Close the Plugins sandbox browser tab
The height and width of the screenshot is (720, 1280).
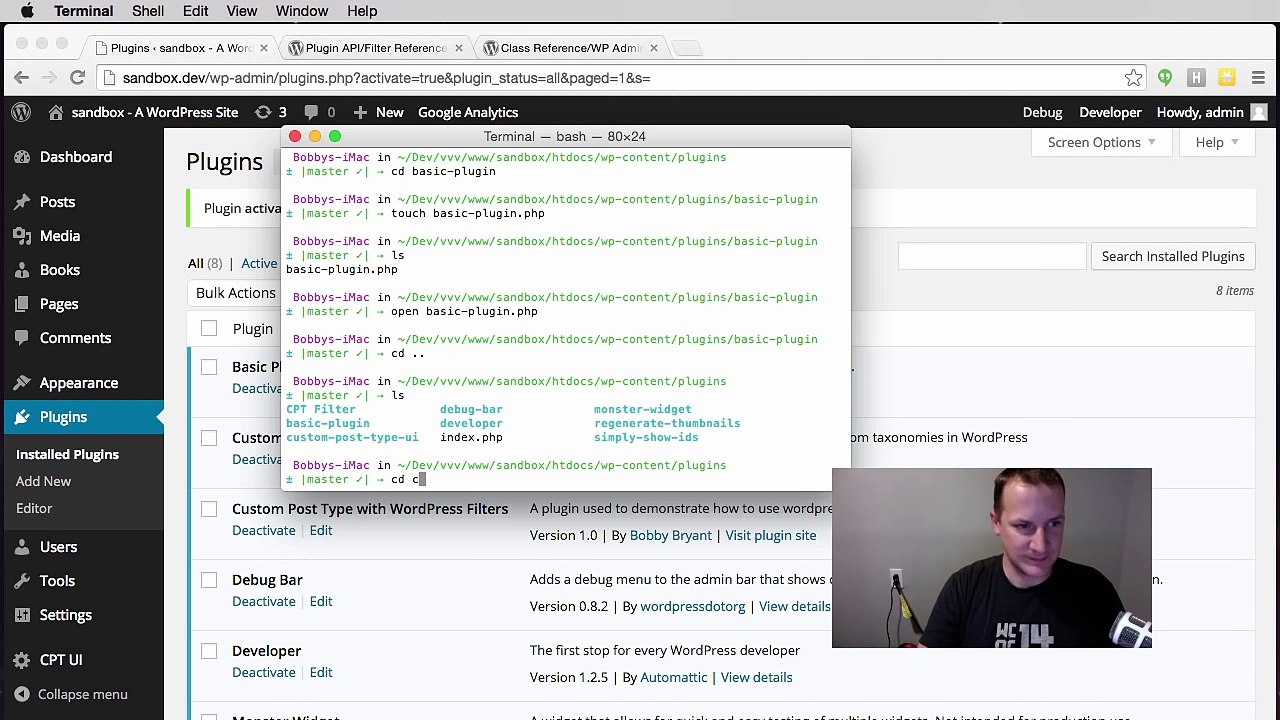pos(264,48)
